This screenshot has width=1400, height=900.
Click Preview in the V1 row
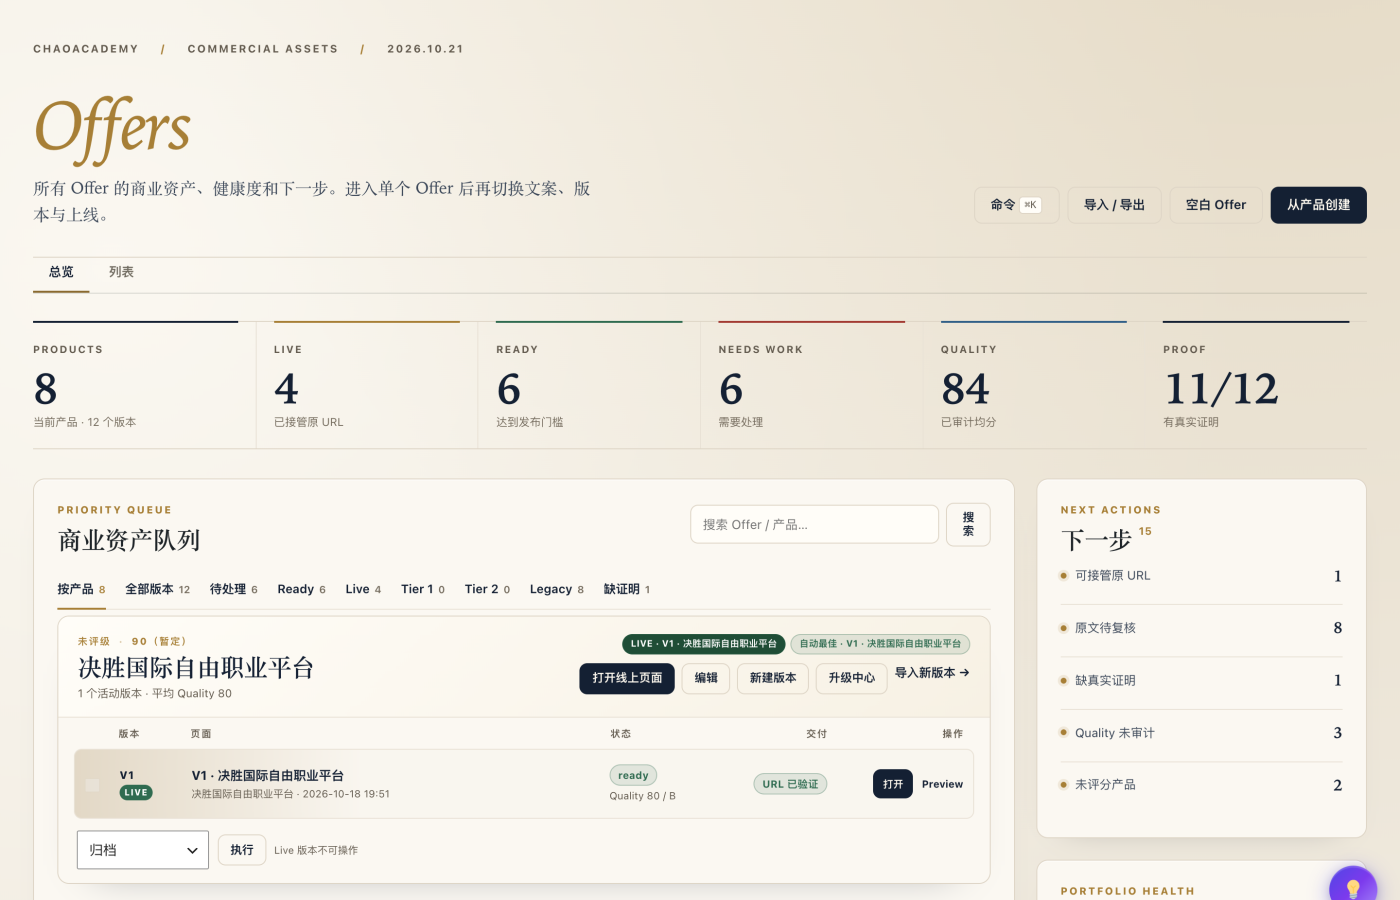(942, 784)
